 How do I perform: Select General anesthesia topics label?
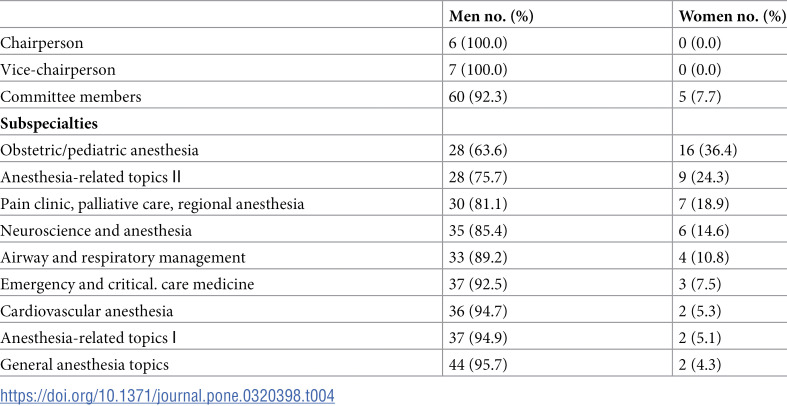84,365
